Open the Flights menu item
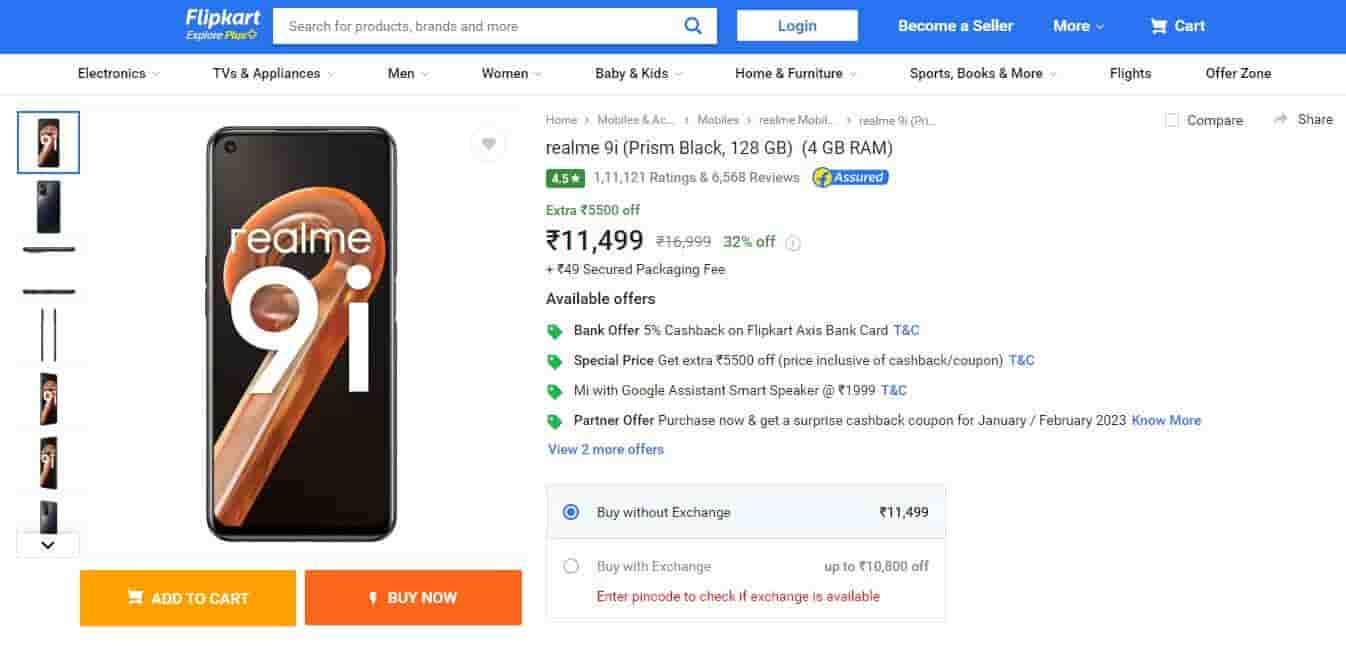This screenshot has height=652, width=1346. [x=1130, y=73]
